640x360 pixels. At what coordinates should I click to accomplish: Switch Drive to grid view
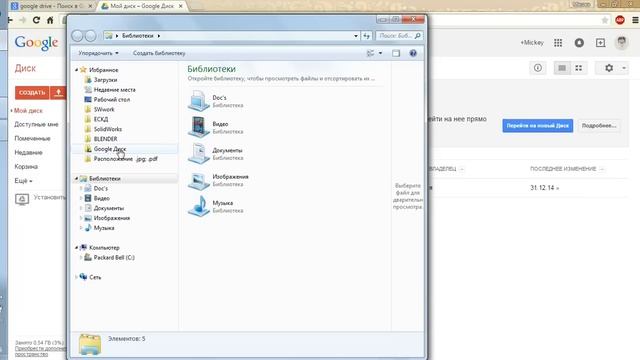[579, 68]
